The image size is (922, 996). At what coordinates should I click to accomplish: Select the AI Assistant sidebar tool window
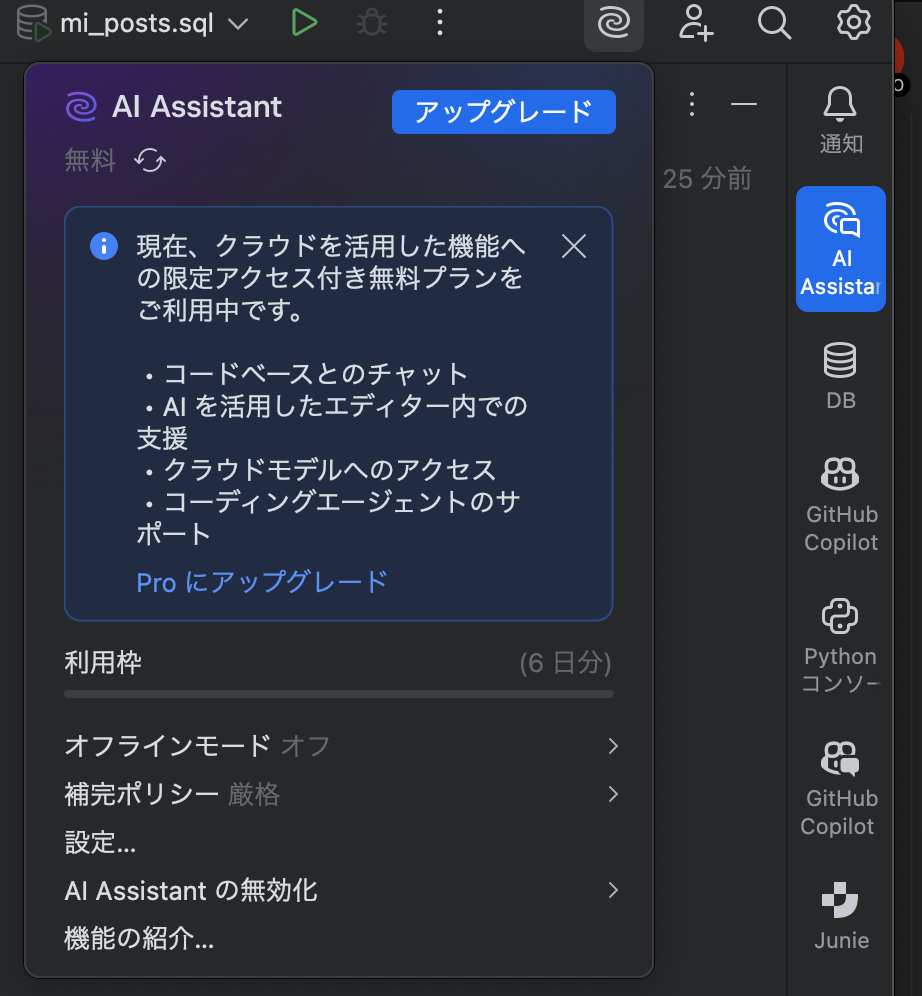(841, 249)
